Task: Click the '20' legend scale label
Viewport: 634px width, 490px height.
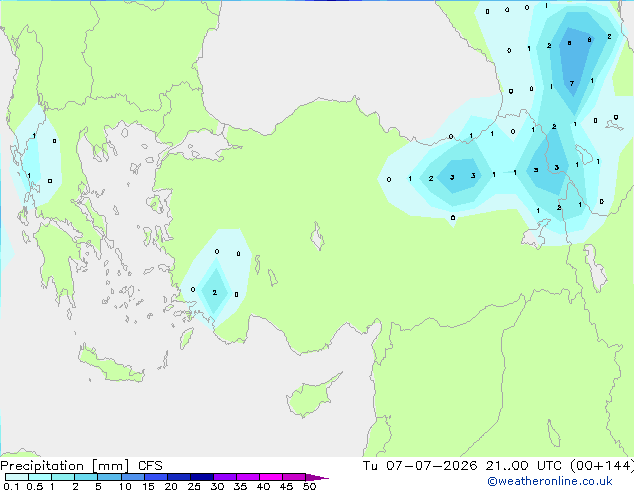Action: point(171,486)
